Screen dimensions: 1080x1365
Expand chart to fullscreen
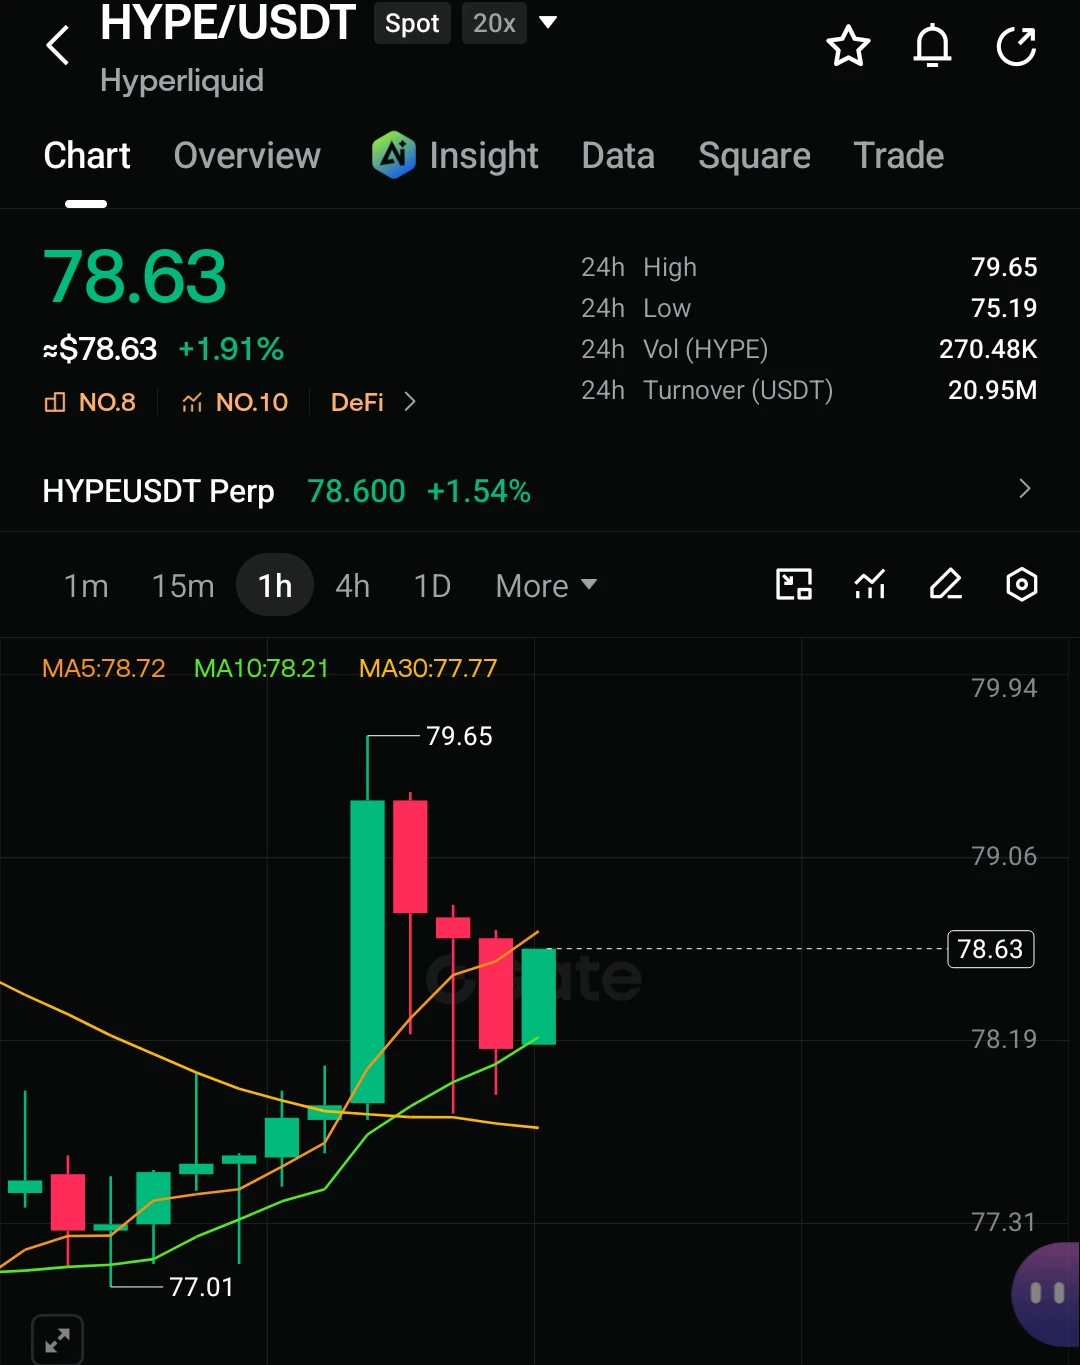click(x=57, y=1339)
